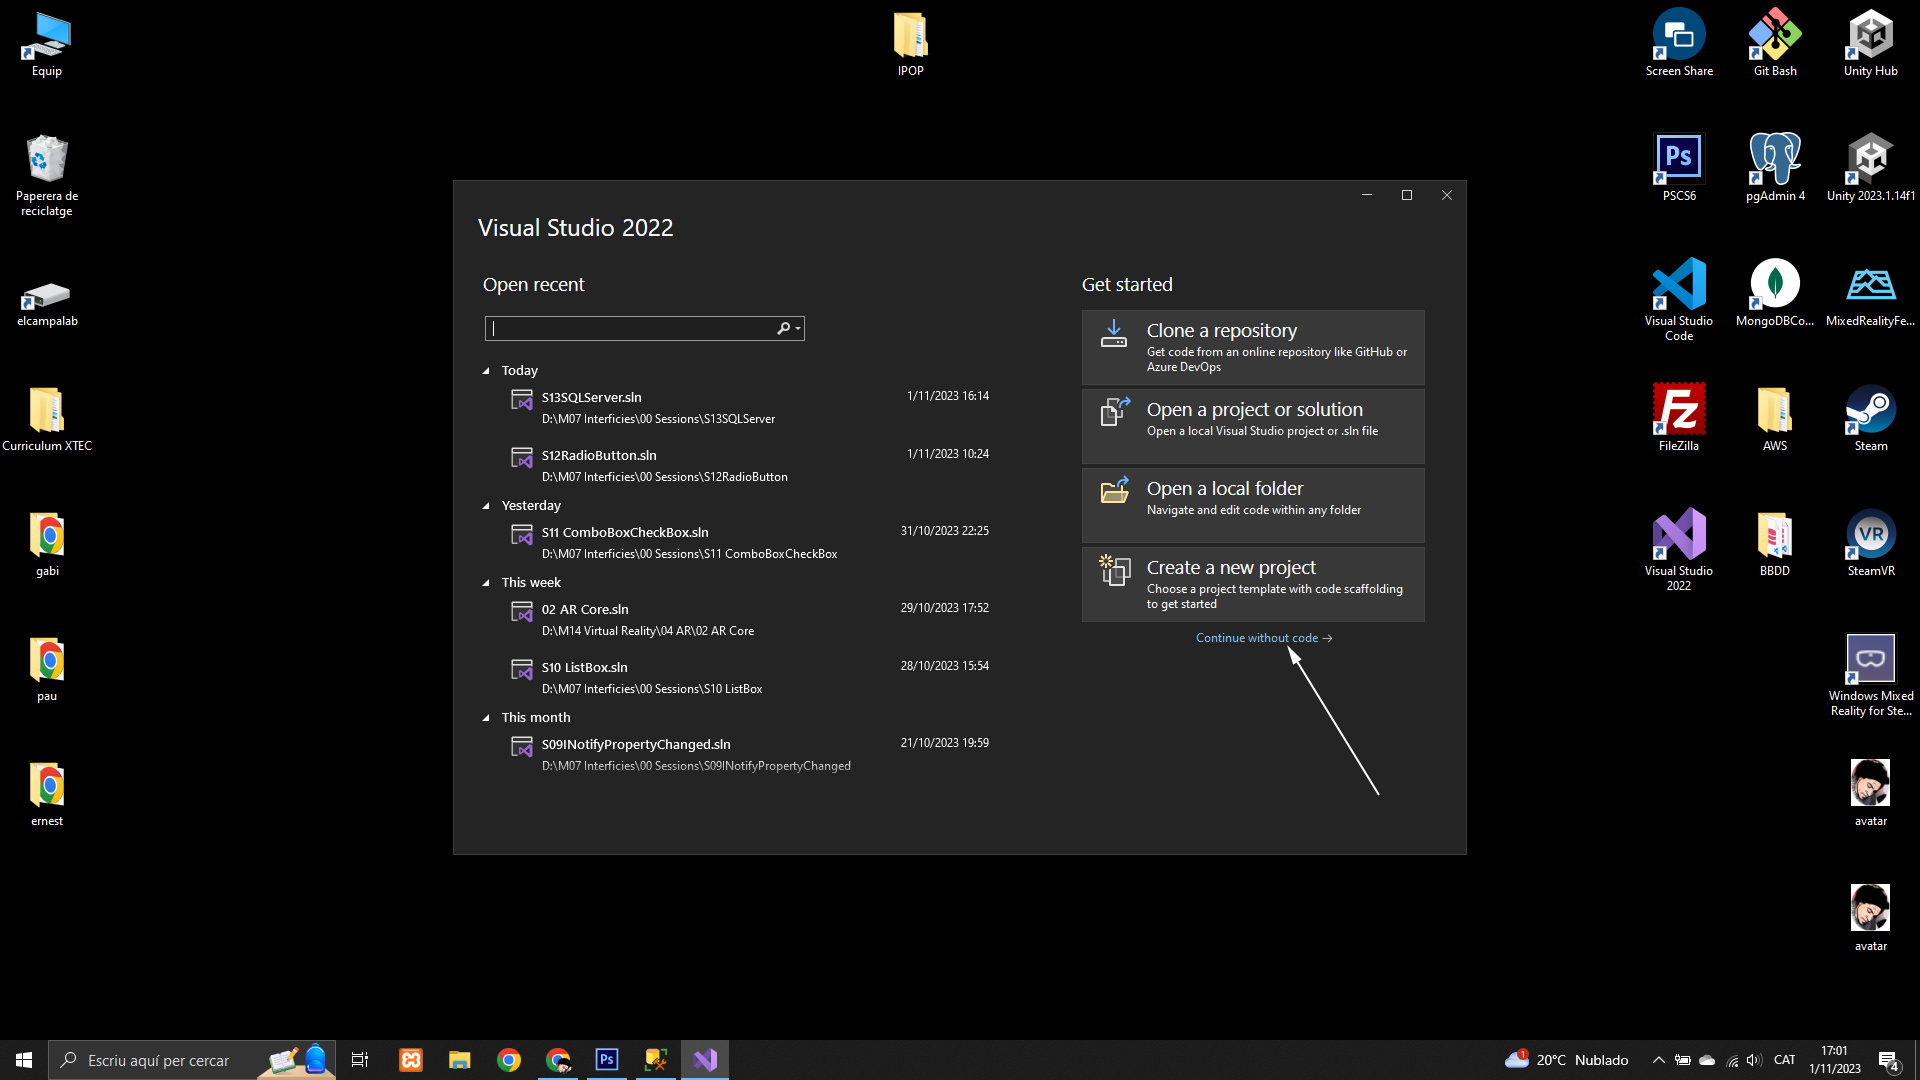Open the S12RadioButton.sln recent solution

[599, 455]
